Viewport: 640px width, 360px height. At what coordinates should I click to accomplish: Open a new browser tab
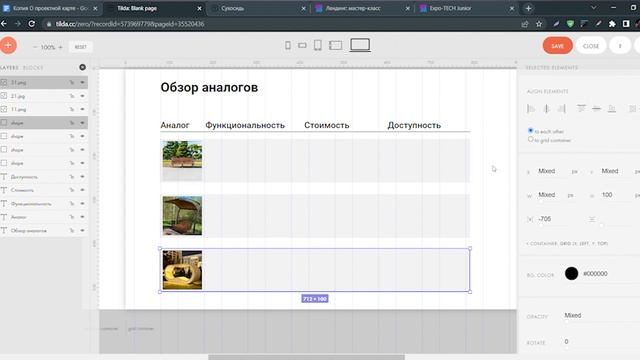tap(528, 8)
